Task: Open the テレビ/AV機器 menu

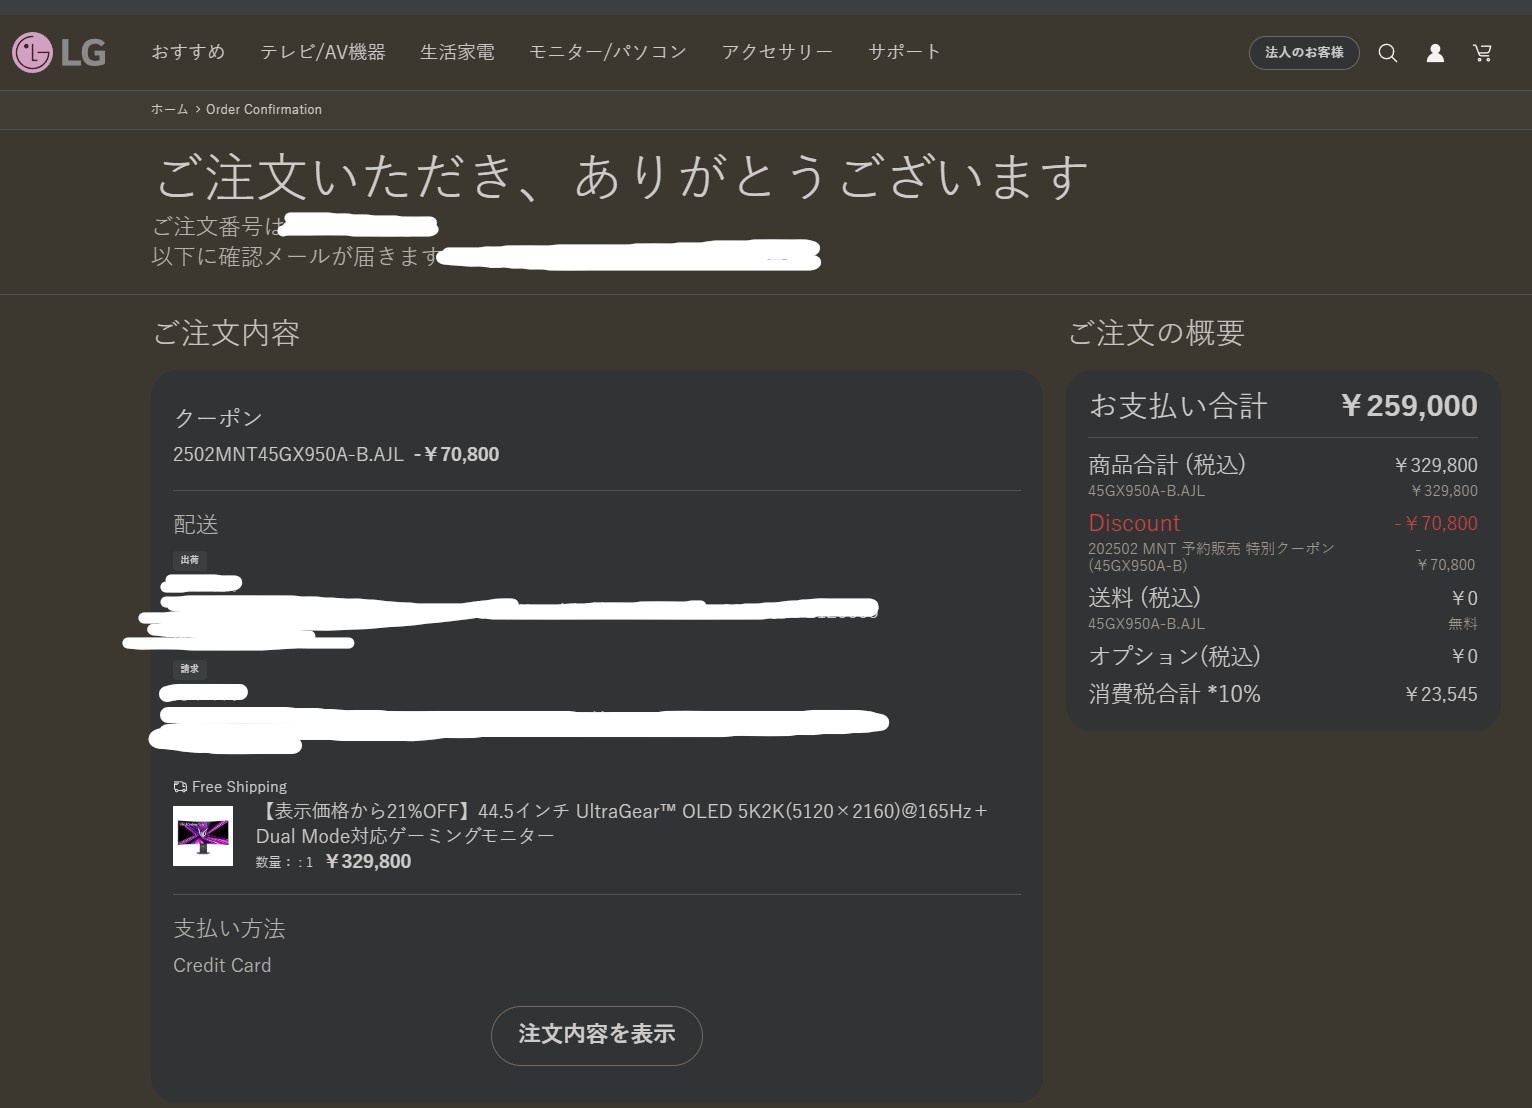Action: [323, 52]
